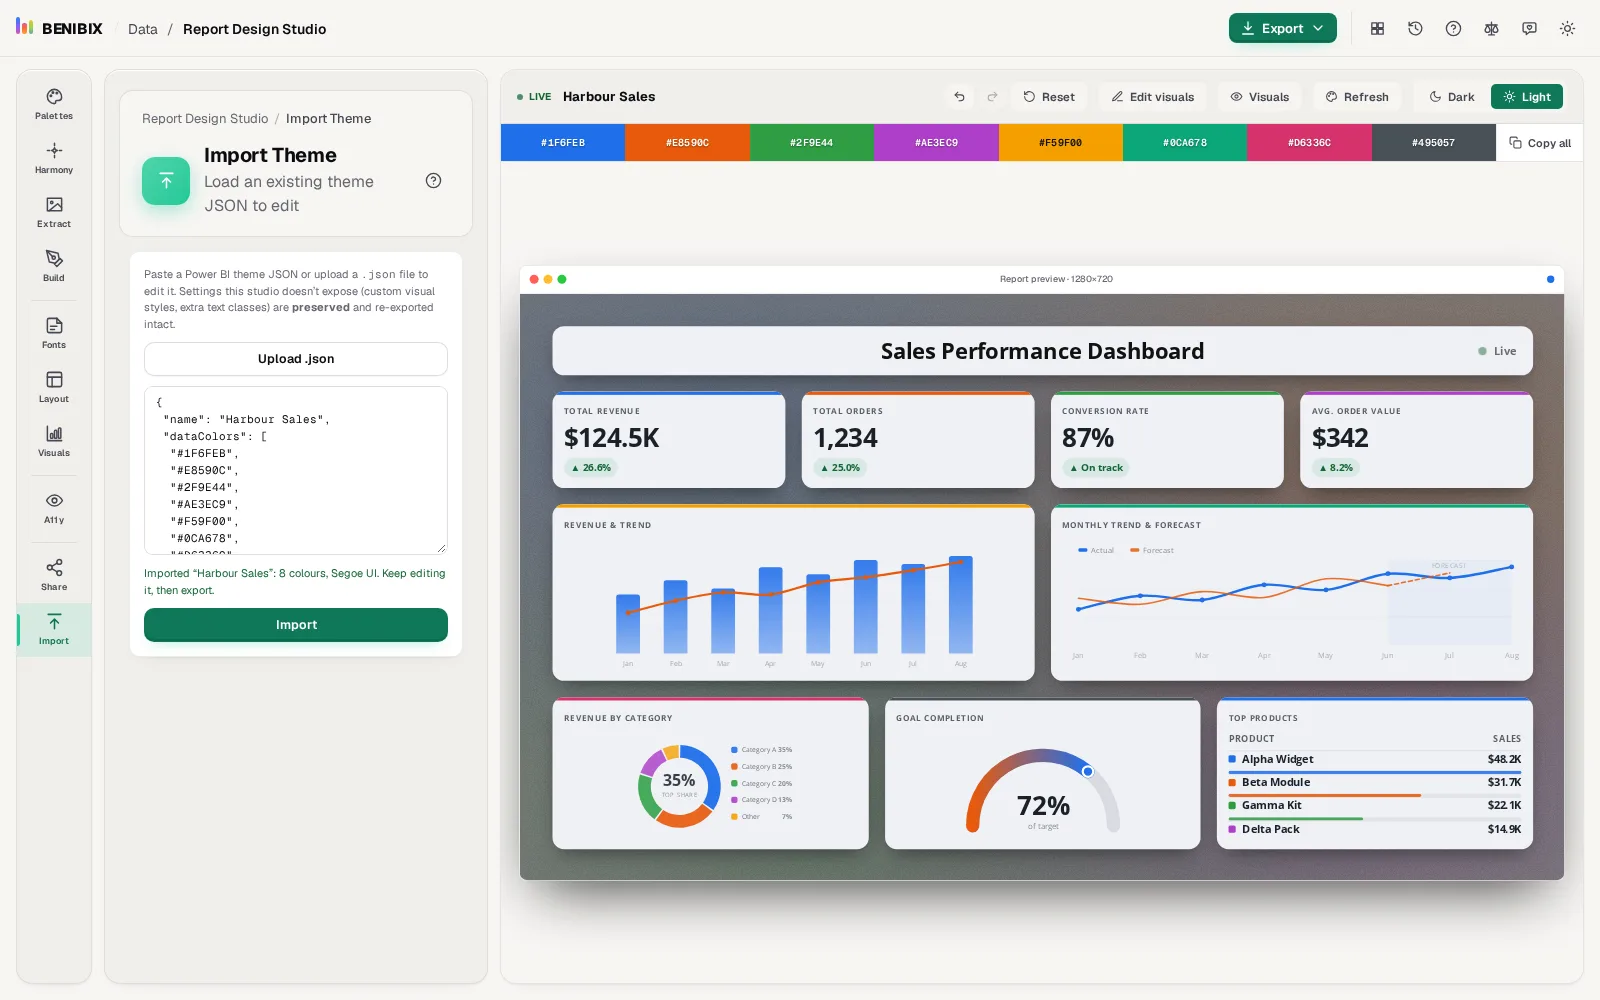Select the #495057 gray swatch
Image resolution: width=1600 pixels, height=1000 pixels.
tap(1434, 143)
